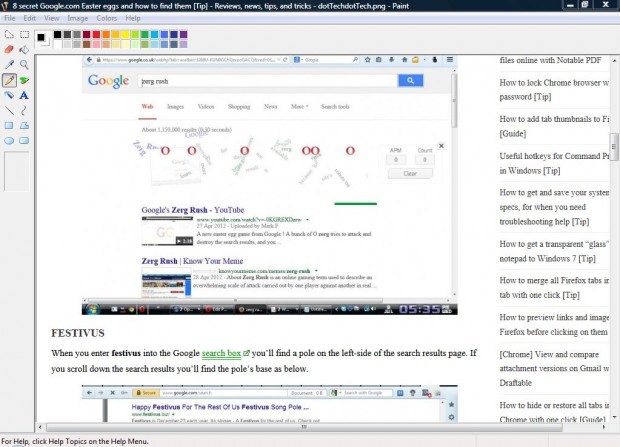Open the Help menu
This screenshot has height=447, width=620.
click(x=133, y=18)
